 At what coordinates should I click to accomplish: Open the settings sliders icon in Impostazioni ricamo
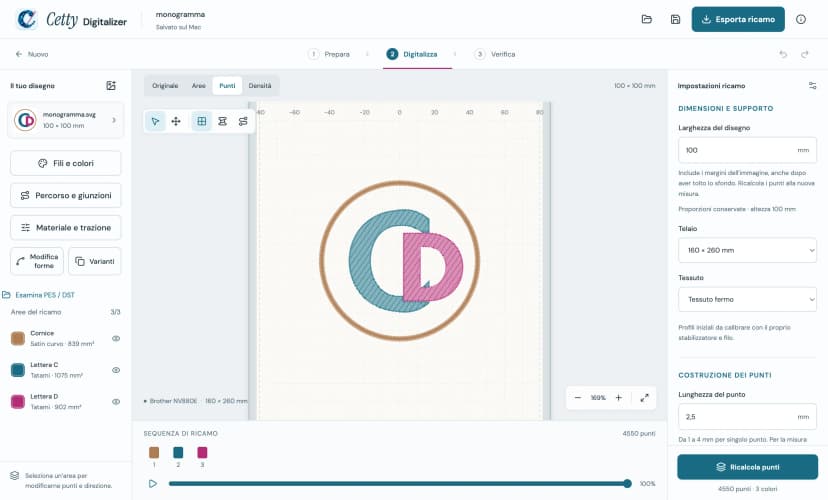813,86
